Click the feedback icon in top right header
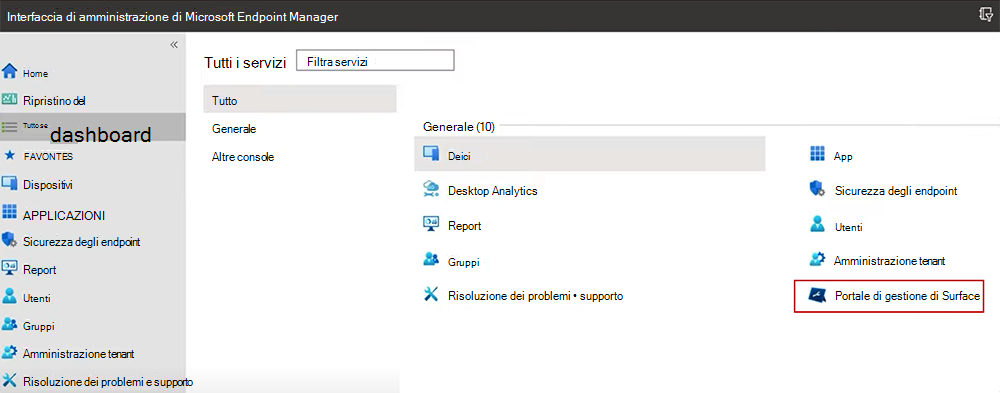The height and width of the screenshot is (393, 1000). tap(985, 15)
